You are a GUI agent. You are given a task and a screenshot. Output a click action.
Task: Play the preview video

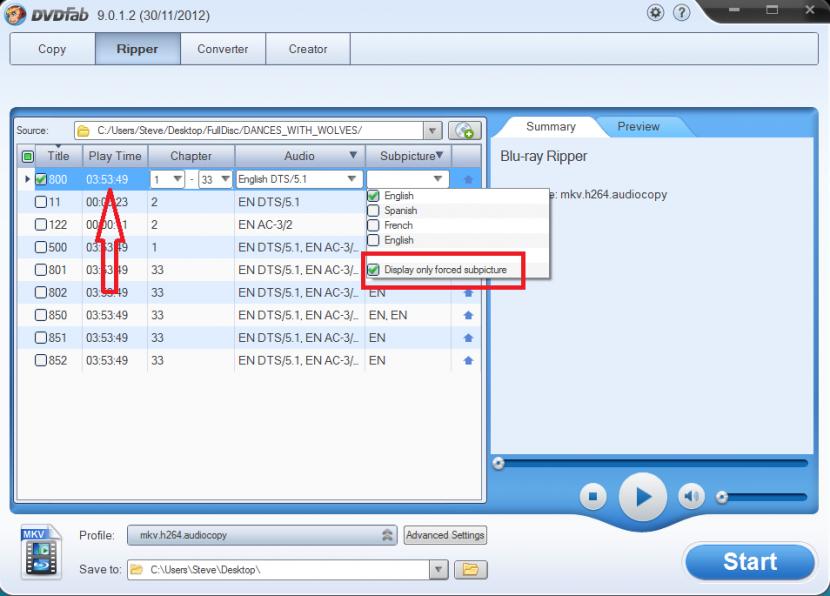(643, 497)
